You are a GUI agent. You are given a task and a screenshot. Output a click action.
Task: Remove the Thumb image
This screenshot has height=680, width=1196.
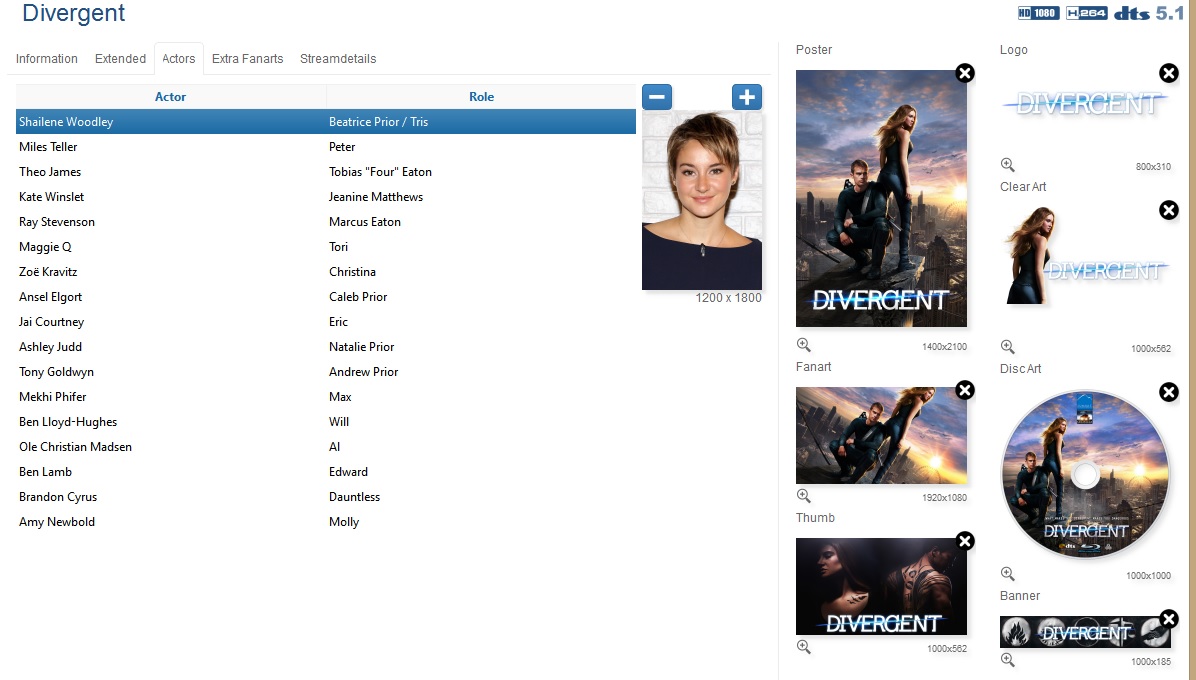click(x=965, y=541)
